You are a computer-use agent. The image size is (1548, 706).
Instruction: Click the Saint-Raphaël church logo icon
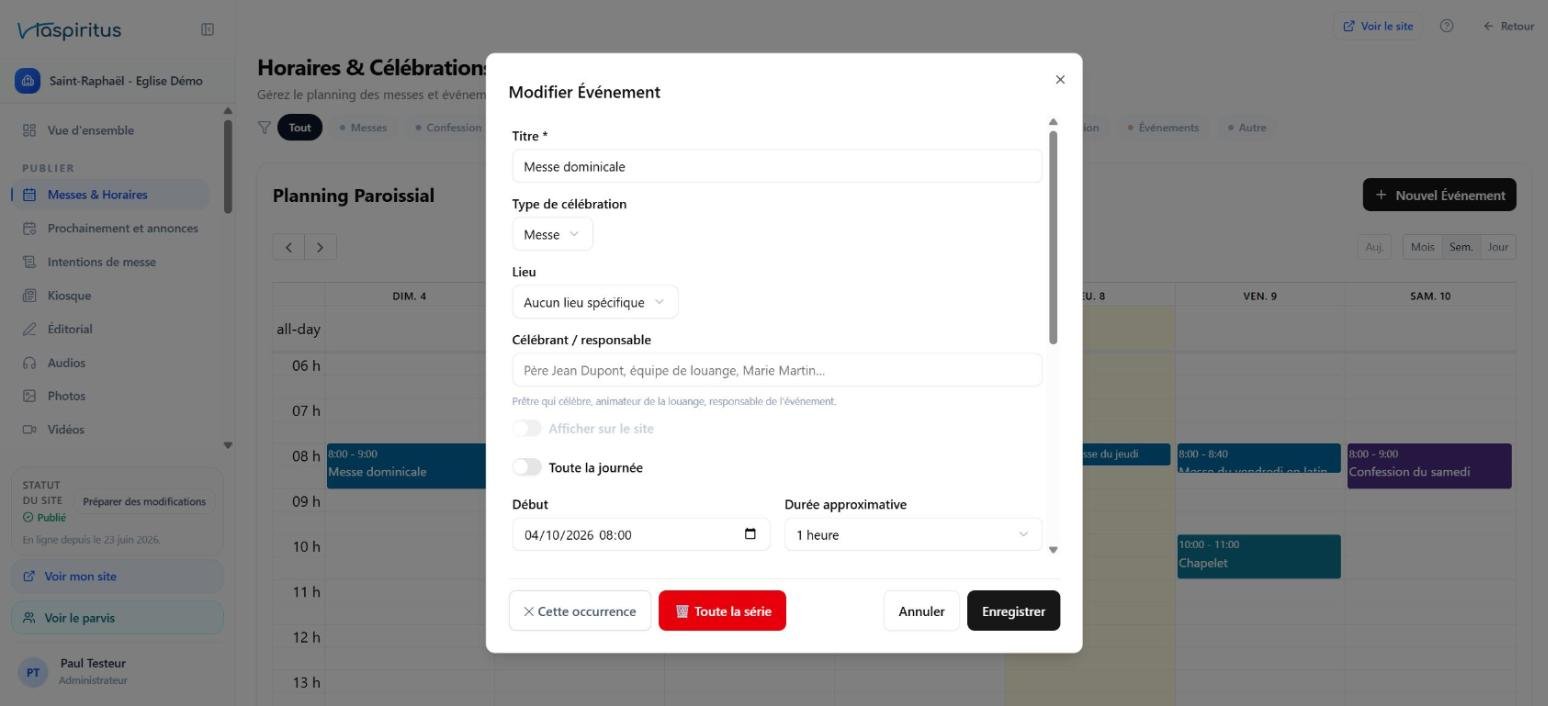[x=28, y=81]
